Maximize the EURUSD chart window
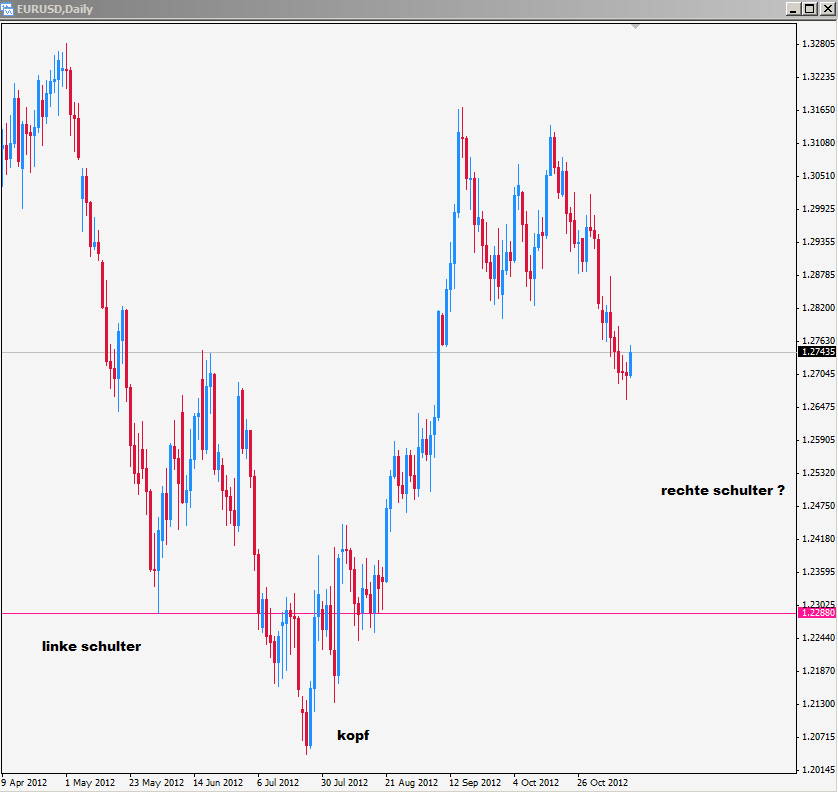Image resolution: width=838 pixels, height=793 pixels. 809,9
